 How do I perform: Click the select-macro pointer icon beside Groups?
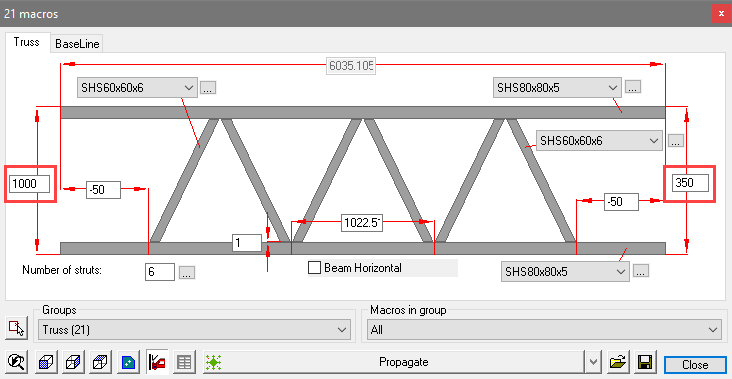(16, 328)
